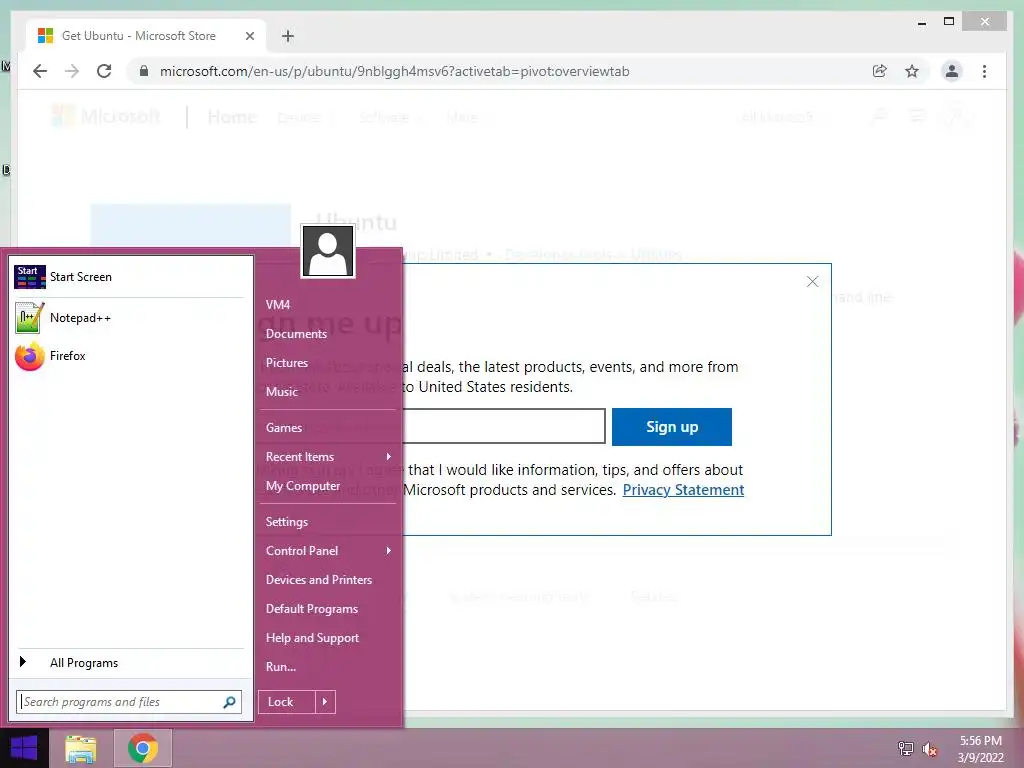This screenshot has height=768, width=1024.
Task: Open File Explorer from the taskbar
Action: coord(81,748)
